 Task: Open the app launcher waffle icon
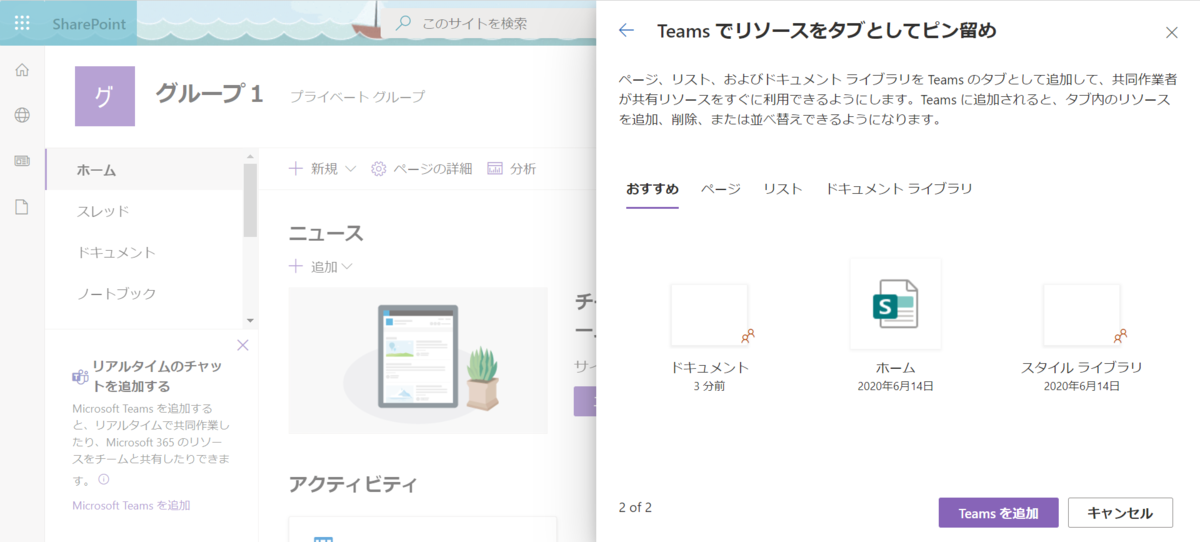coord(22,22)
